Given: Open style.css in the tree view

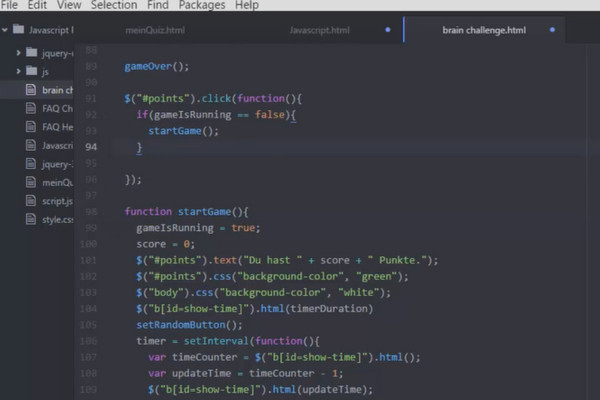Looking at the screenshot, I should (57, 220).
